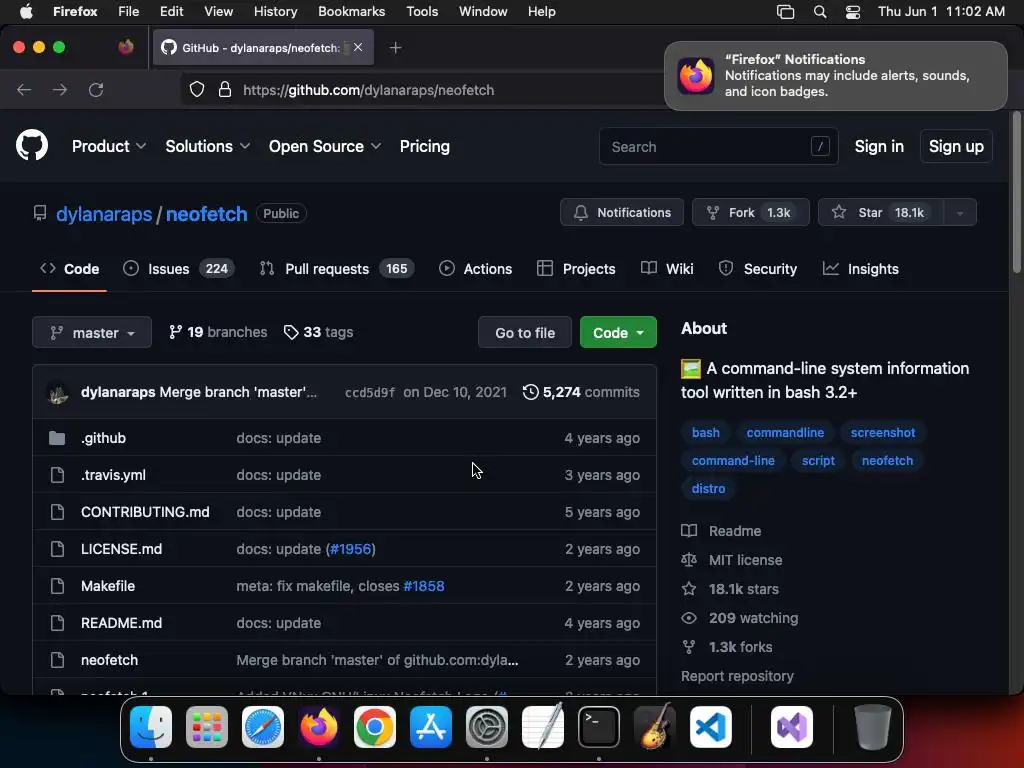Launch Safari from the dock
This screenshot has width=1024, height=768.
[263, 727]
